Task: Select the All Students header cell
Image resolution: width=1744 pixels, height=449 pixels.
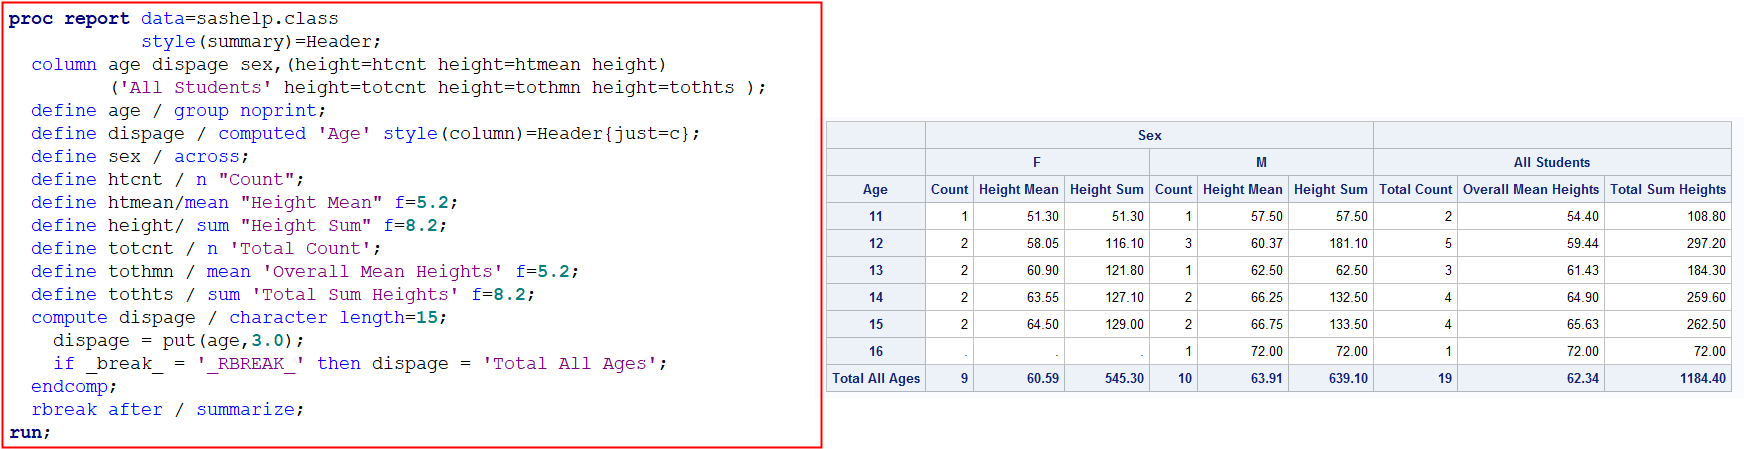Action: tap(1551, 162)
